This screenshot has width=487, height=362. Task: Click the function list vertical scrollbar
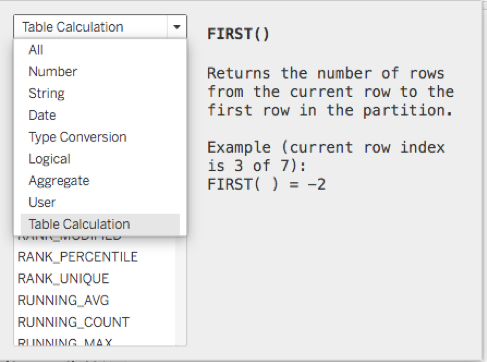(x=181, y=291)
